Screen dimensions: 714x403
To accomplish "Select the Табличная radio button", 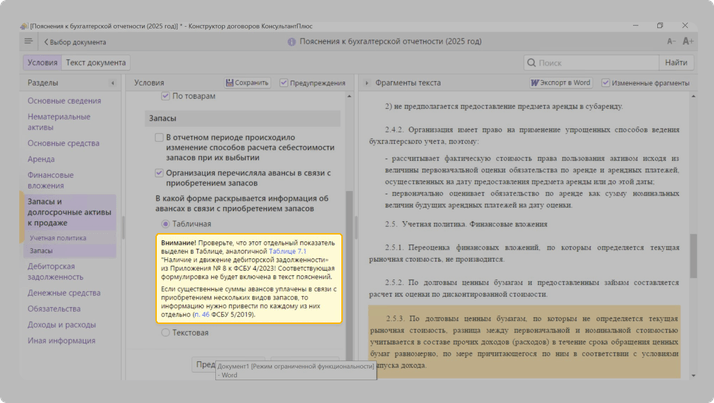I will pos(165,224).
